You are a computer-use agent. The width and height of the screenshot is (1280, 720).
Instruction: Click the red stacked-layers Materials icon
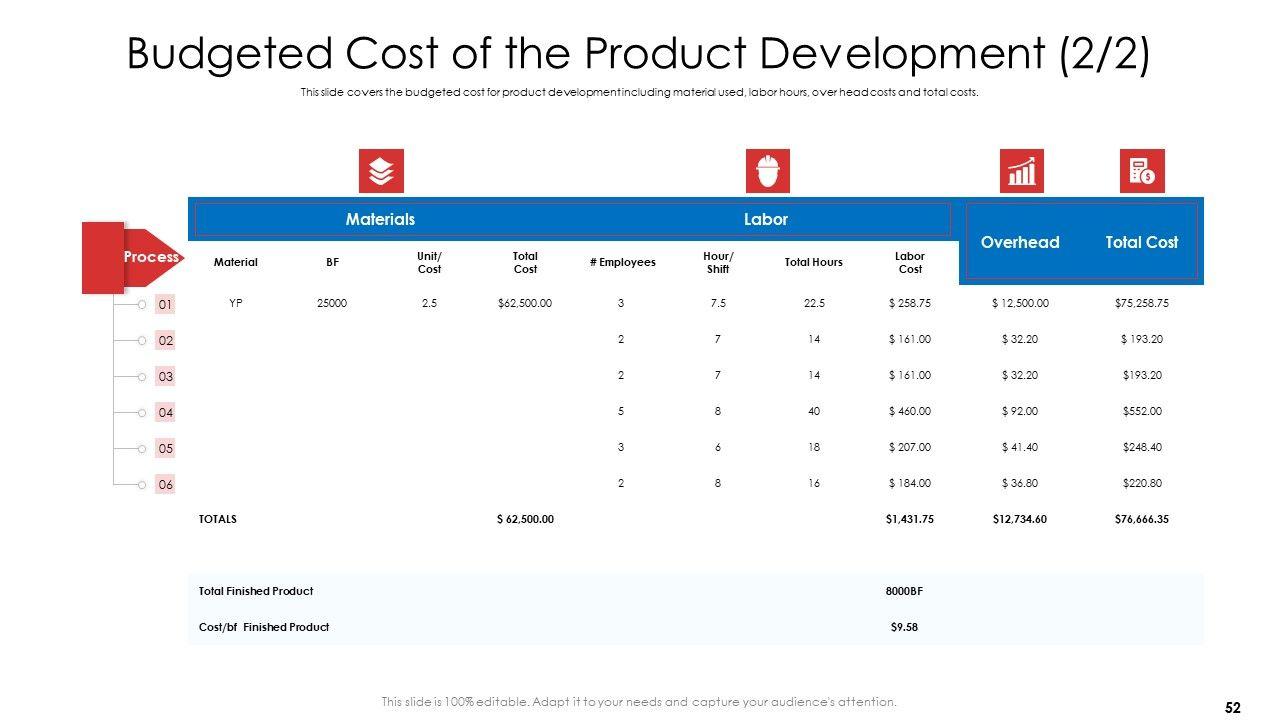381,171
